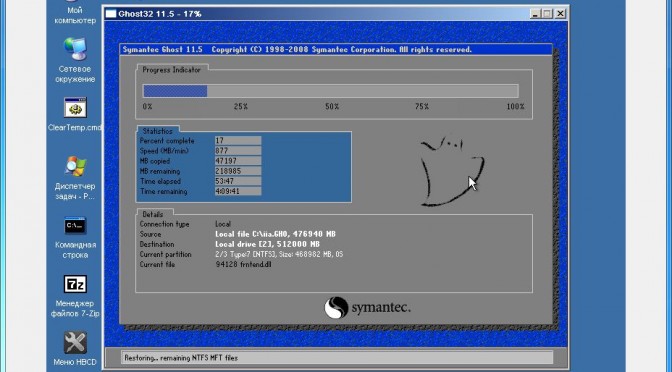
Task: Open the Сетевое окружение desktop icon
Action: (x=75, y=60)
